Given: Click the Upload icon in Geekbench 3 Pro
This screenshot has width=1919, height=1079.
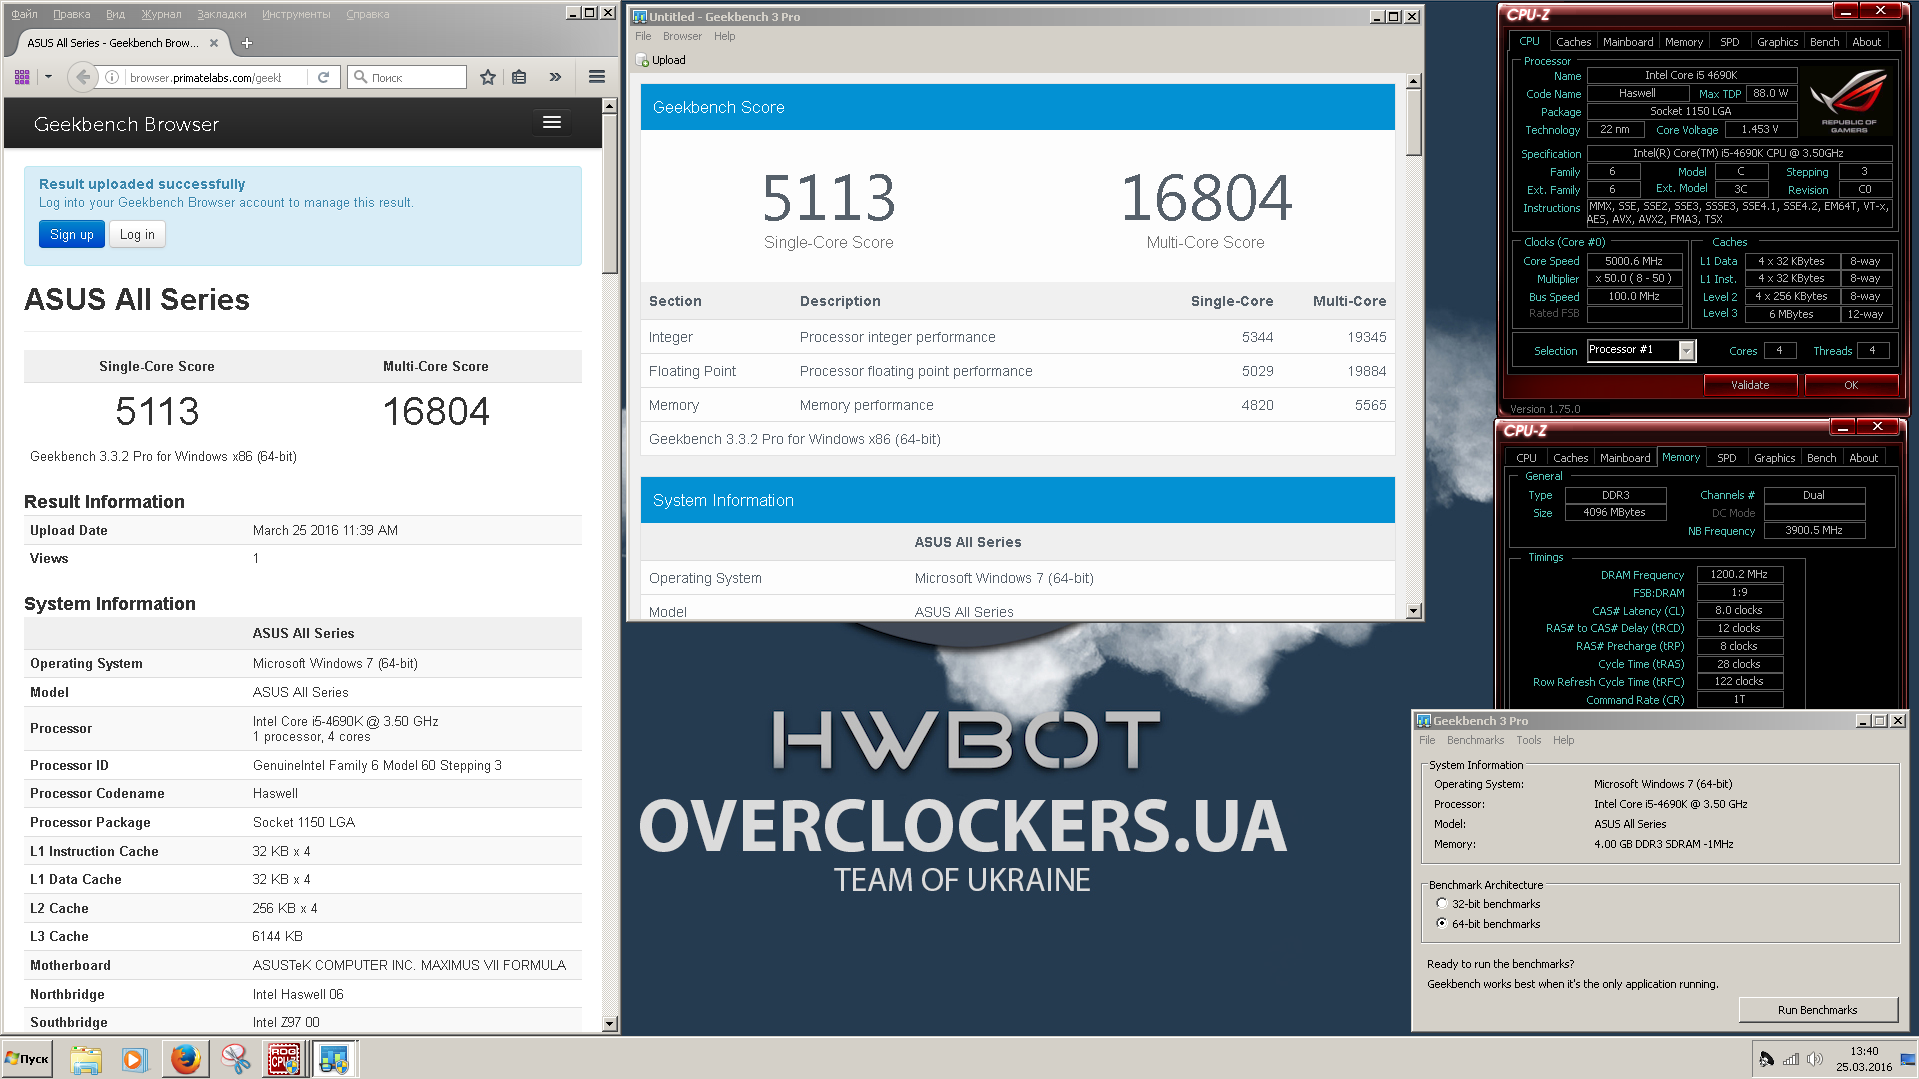Looking at the screenshot, I should (x=642, y=60).
